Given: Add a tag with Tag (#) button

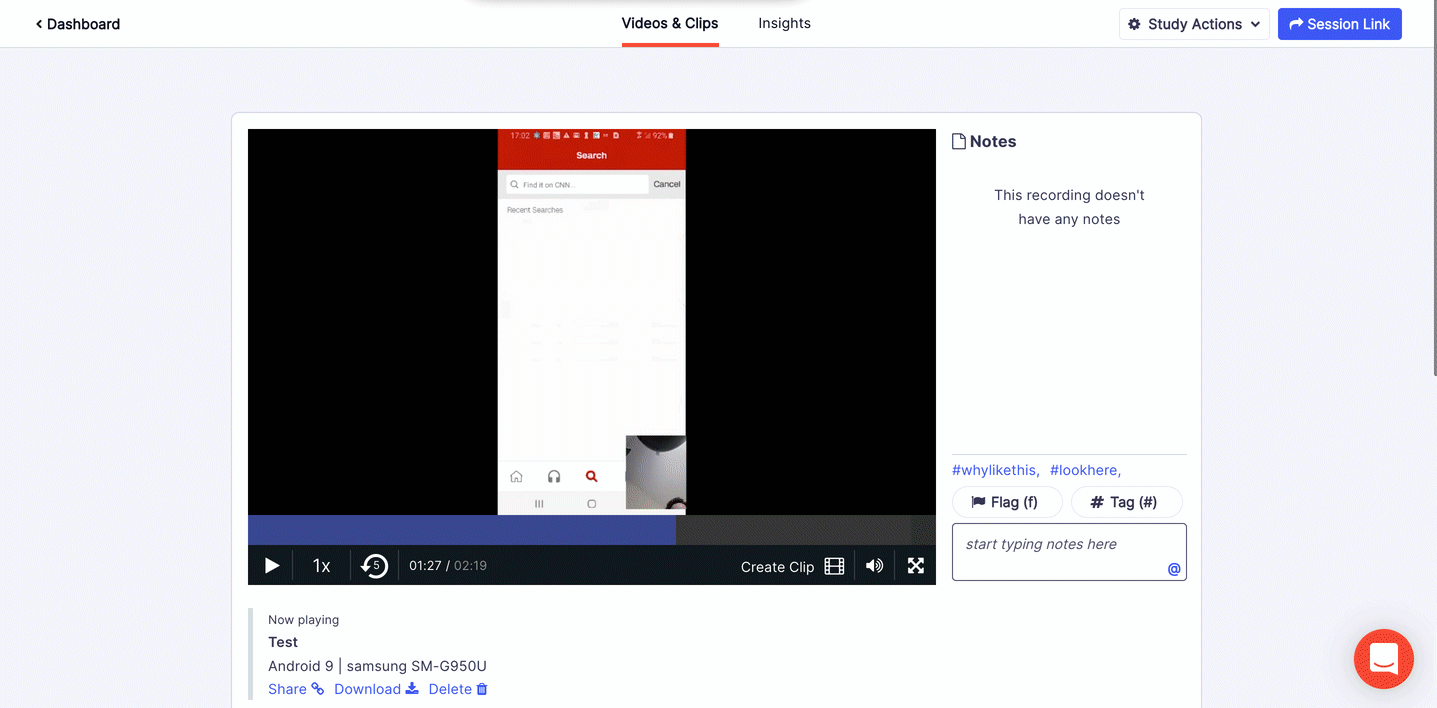Looking at the screenshot, I should [1126, 502].
